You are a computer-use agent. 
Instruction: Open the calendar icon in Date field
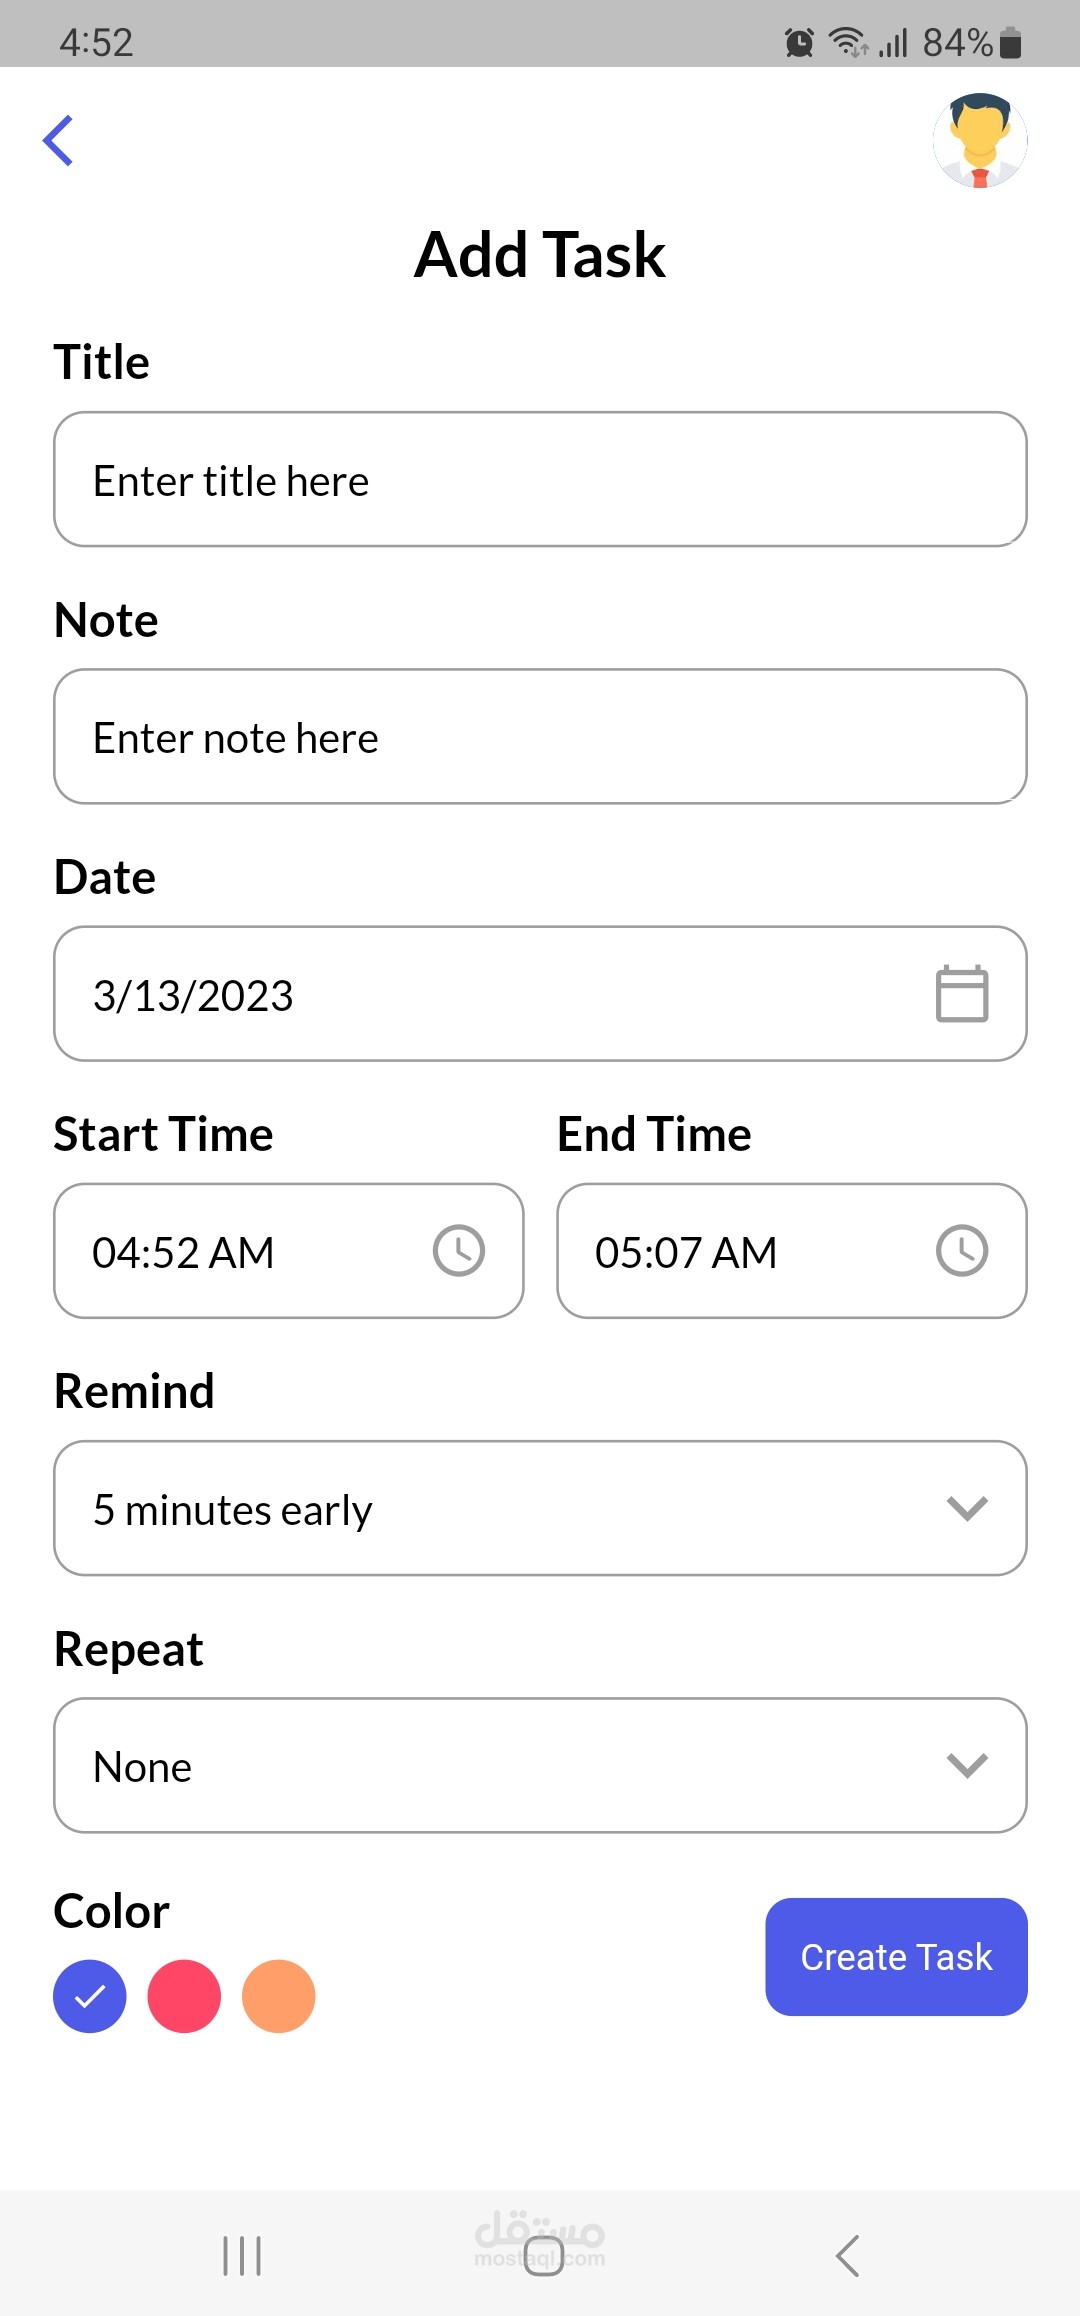coord(962,994)
